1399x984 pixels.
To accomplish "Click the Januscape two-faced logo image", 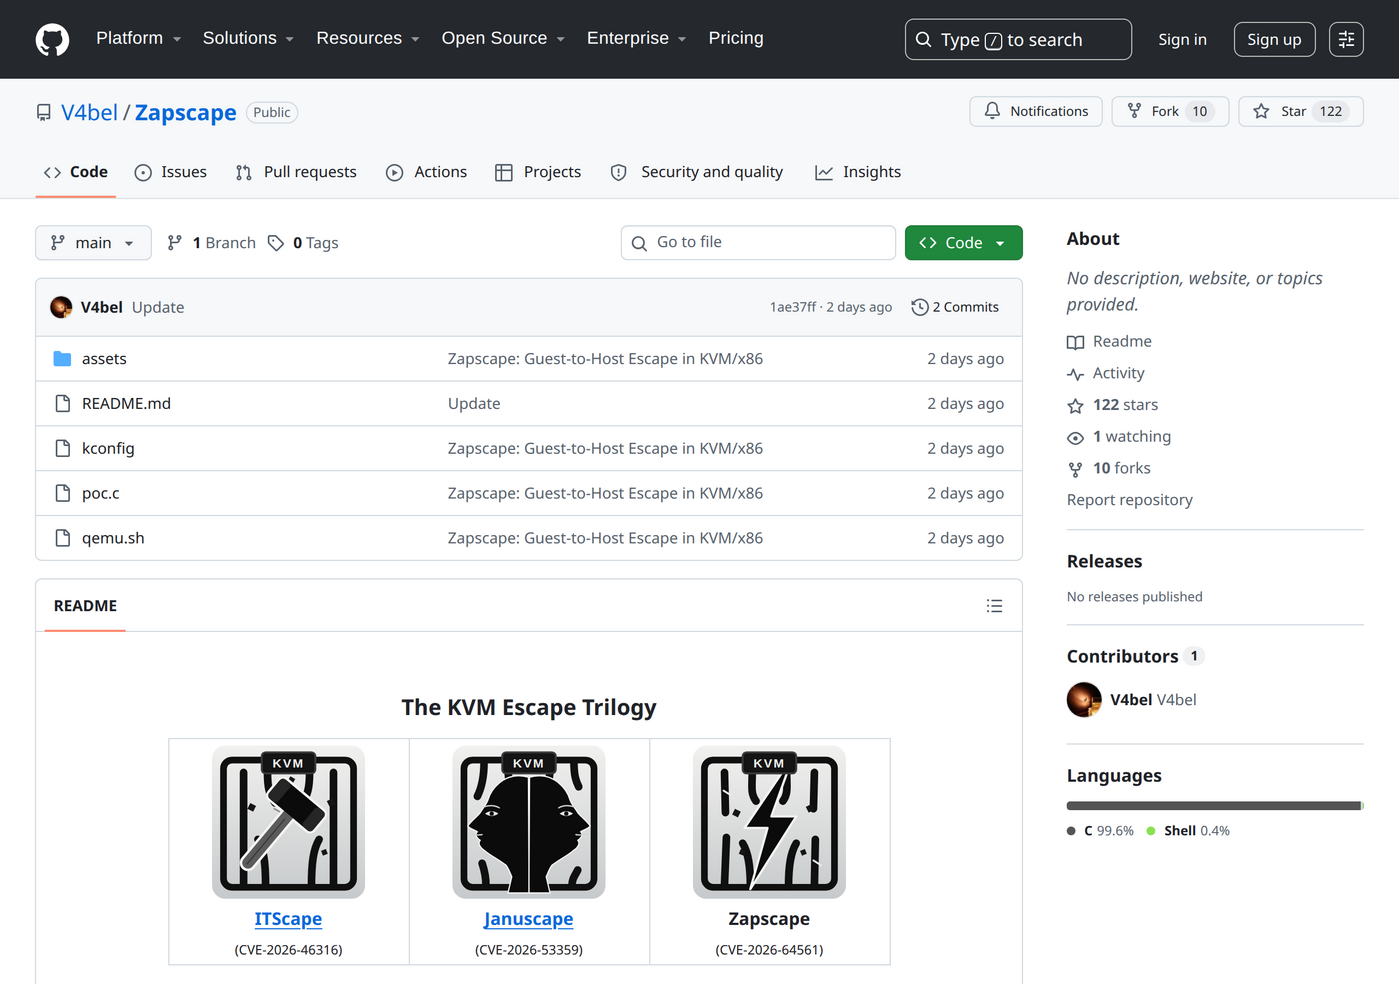I will point(529,822).
